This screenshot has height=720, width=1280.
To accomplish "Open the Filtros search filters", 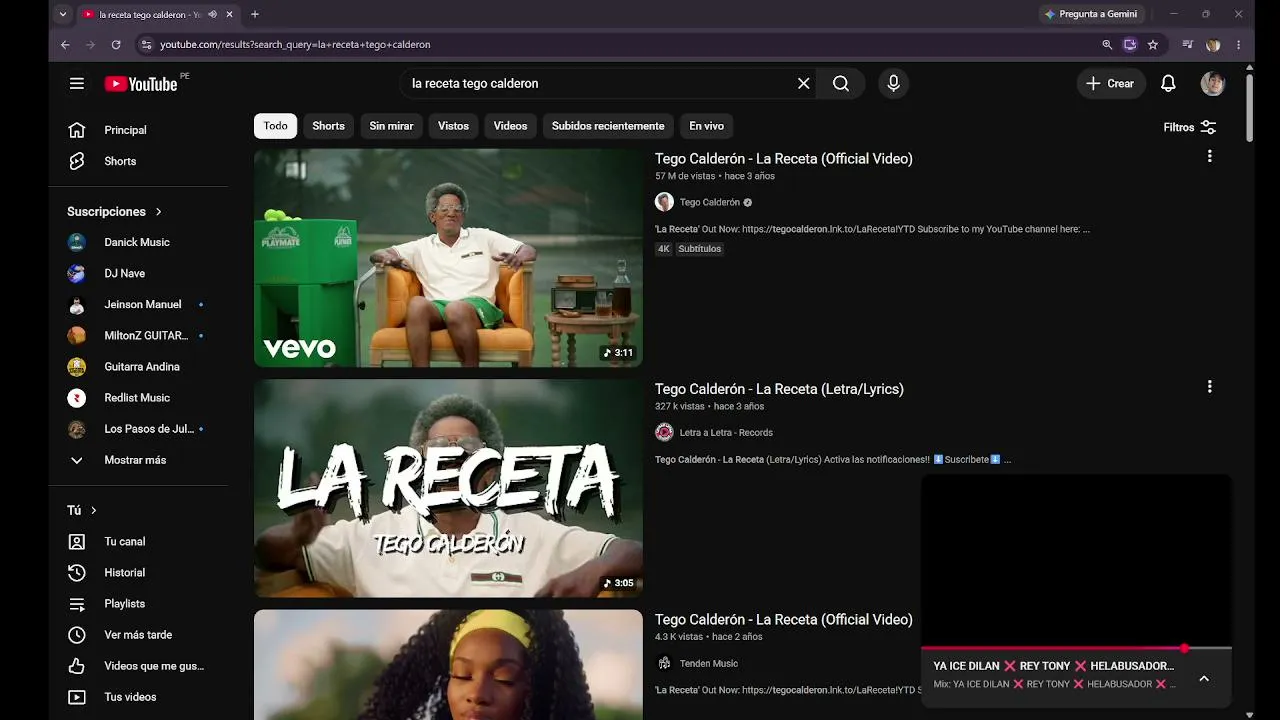I will pyautogui.click(x=1190, y=127).
